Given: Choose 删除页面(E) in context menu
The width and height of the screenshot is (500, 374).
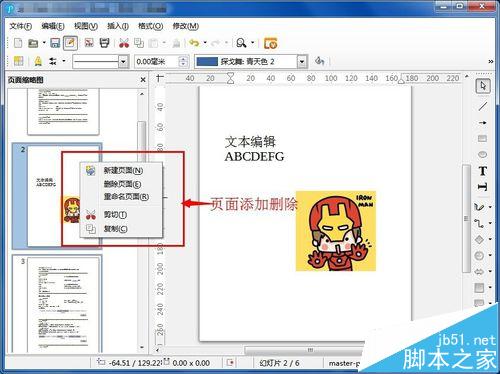Looking at the screenshot, I should click(x=122, y=184).
